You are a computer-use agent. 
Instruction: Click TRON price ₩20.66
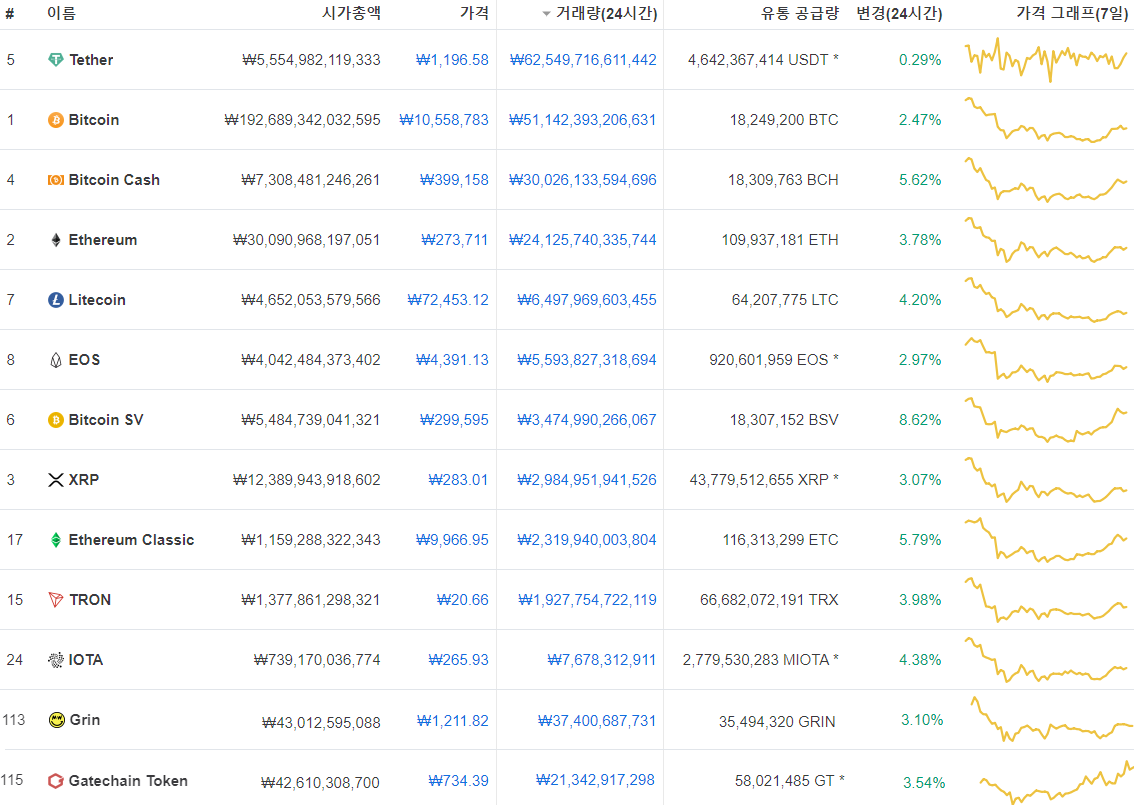point(463,600)
